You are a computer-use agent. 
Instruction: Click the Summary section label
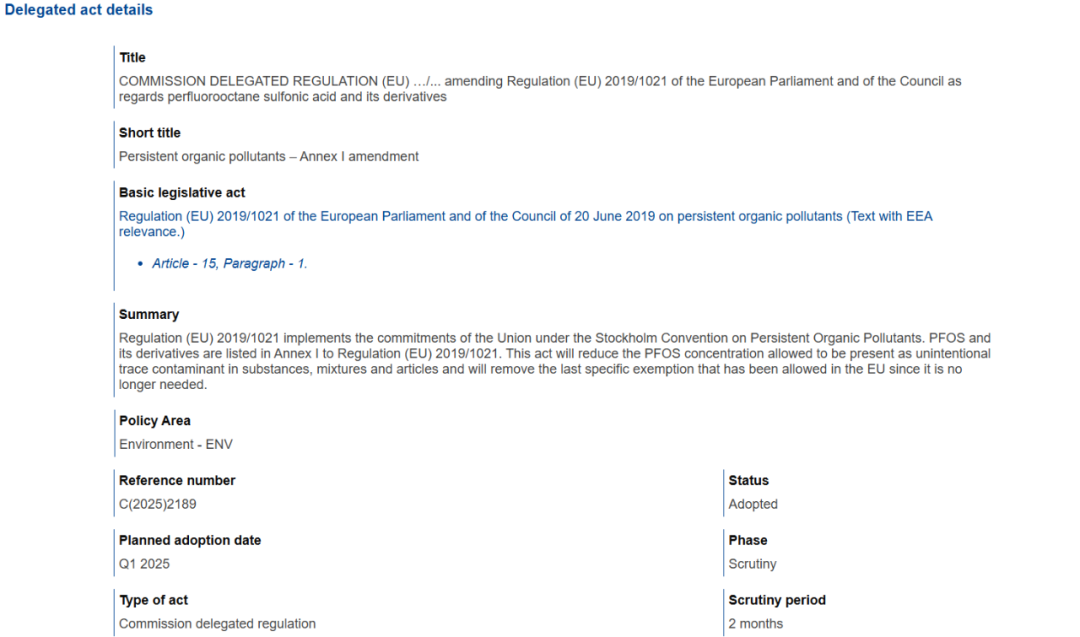point(149,314)
